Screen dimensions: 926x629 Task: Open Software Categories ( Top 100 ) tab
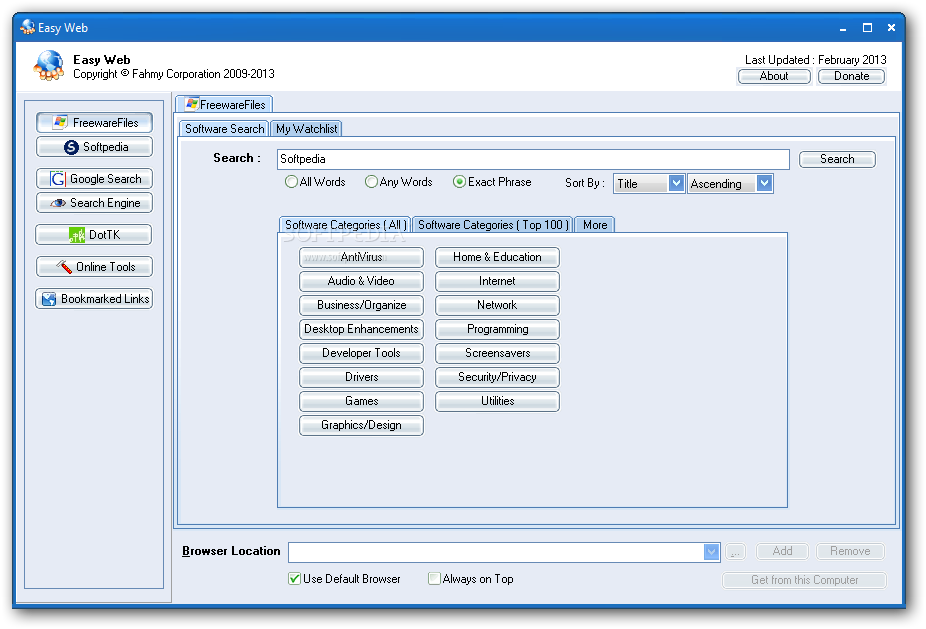(493, 225)
